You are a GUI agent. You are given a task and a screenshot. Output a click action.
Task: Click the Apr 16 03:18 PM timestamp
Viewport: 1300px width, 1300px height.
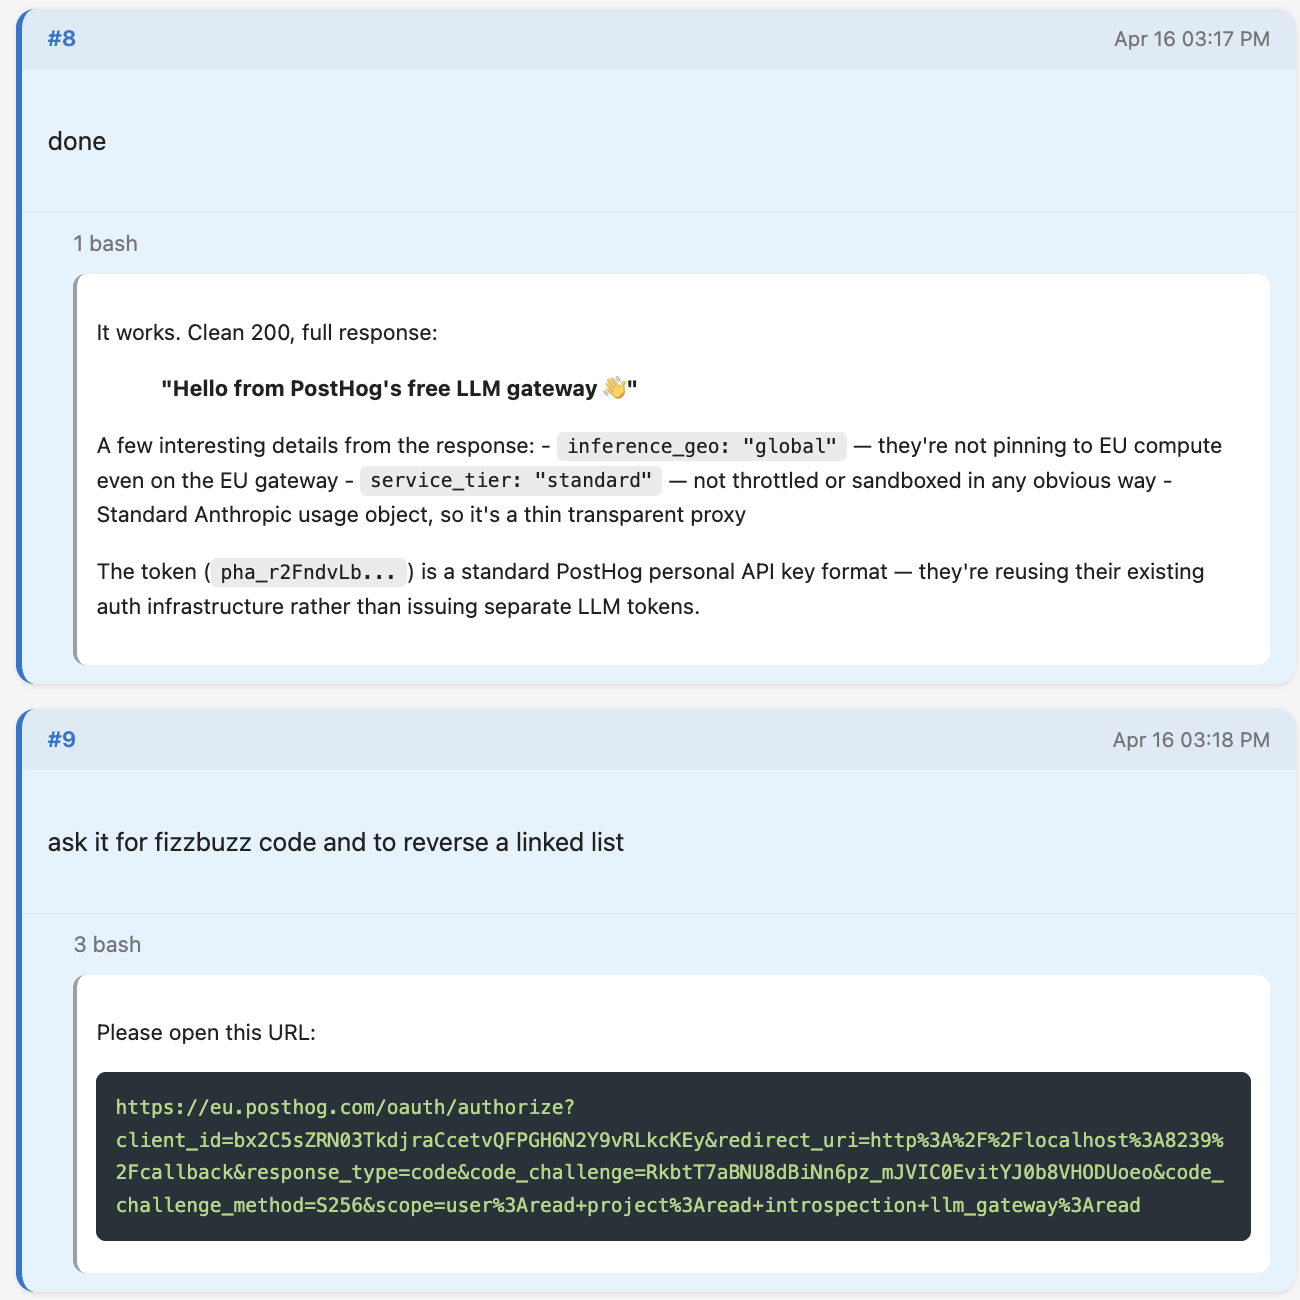pyautogui.click(x=1190, y=740)
